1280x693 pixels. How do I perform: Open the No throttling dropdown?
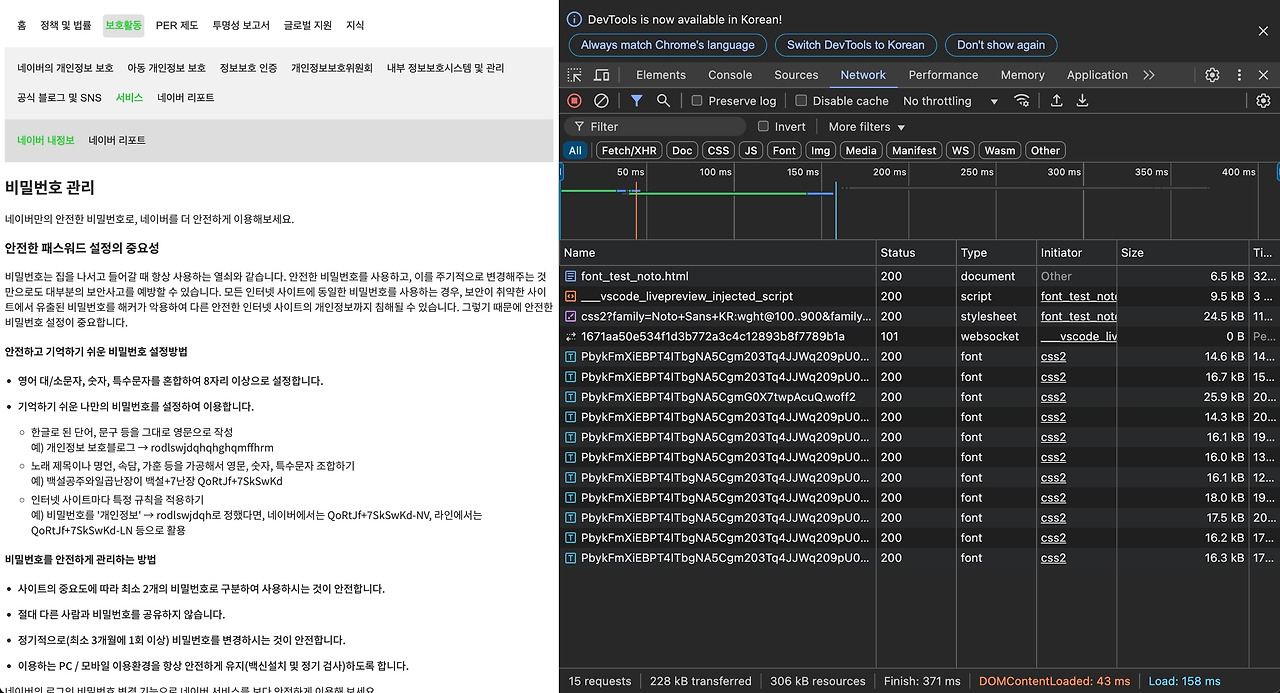[950, 101]
